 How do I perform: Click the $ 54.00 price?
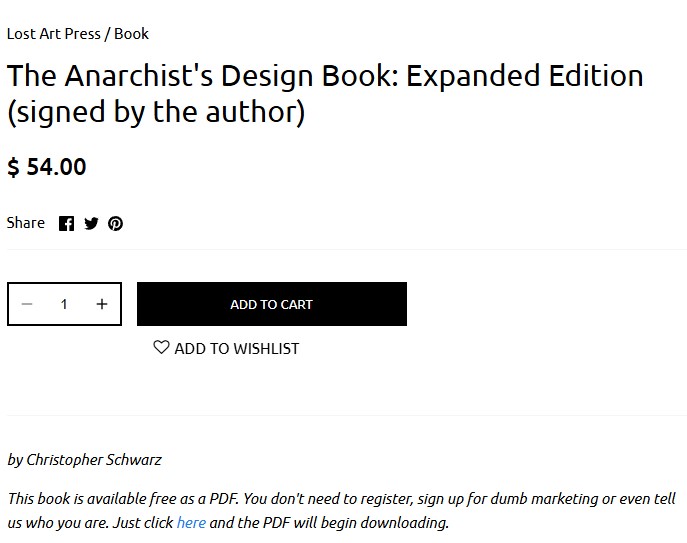[x=47, y=167]
